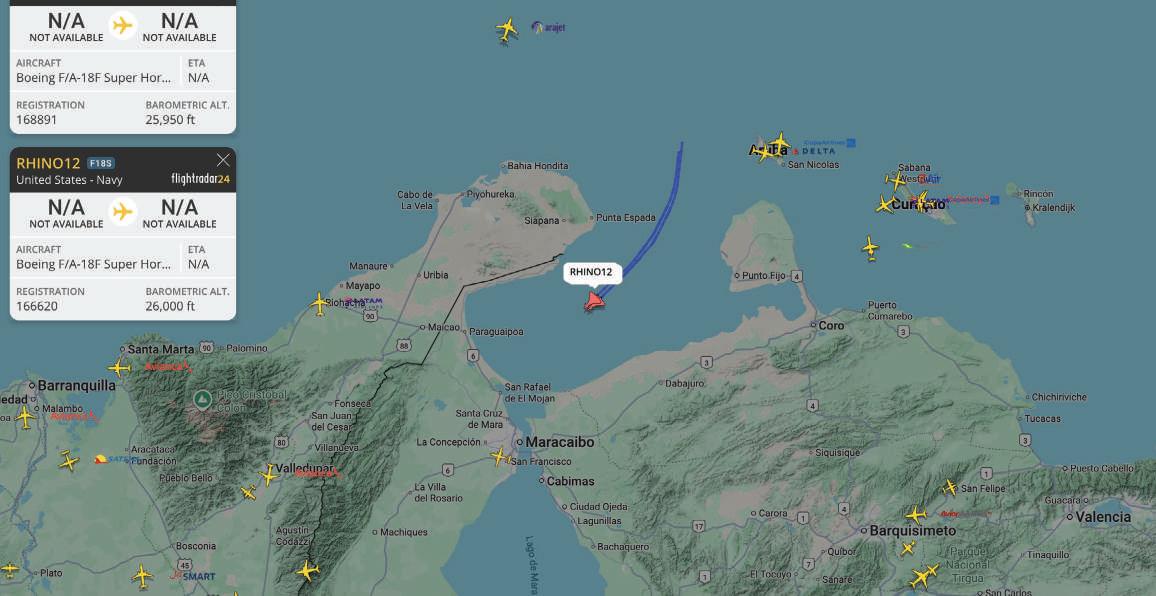This screenshot has height=596, width=1156.
Task: Select the yellow plane south of Curaçao
Action: [870, 247]
